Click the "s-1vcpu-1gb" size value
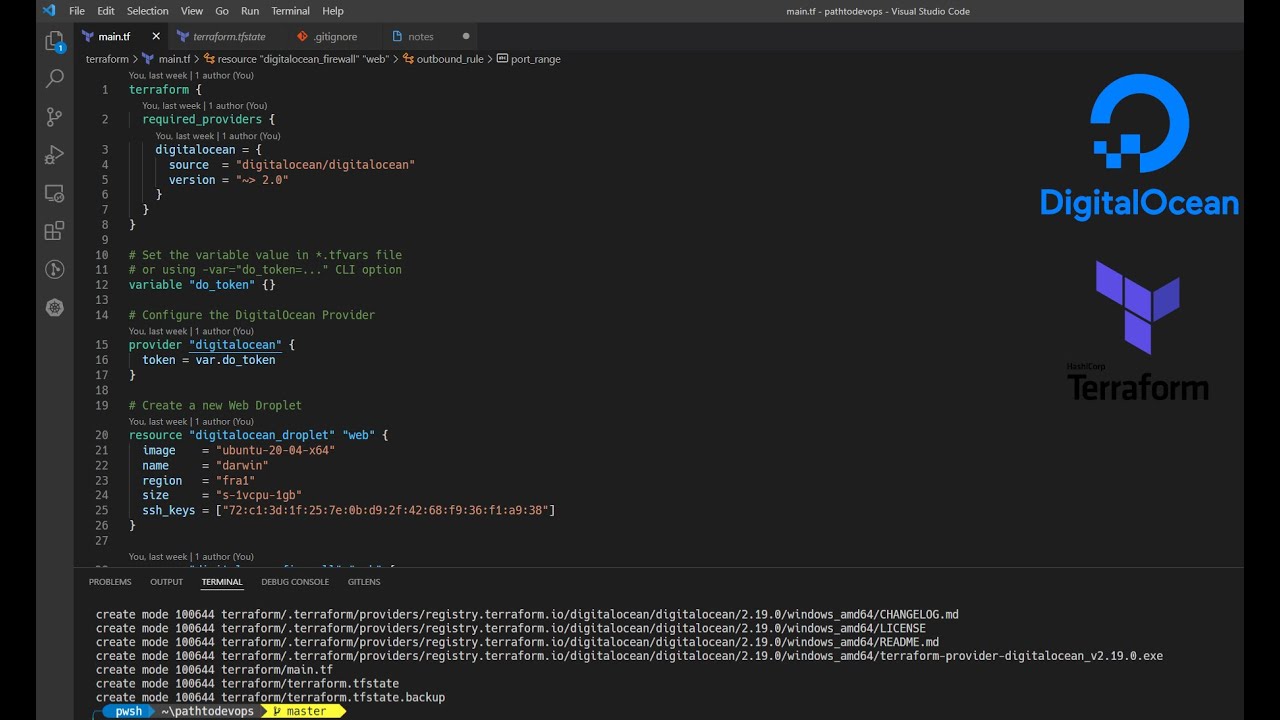This screenshot has width=1280, height=720. [x=259, y=496]
